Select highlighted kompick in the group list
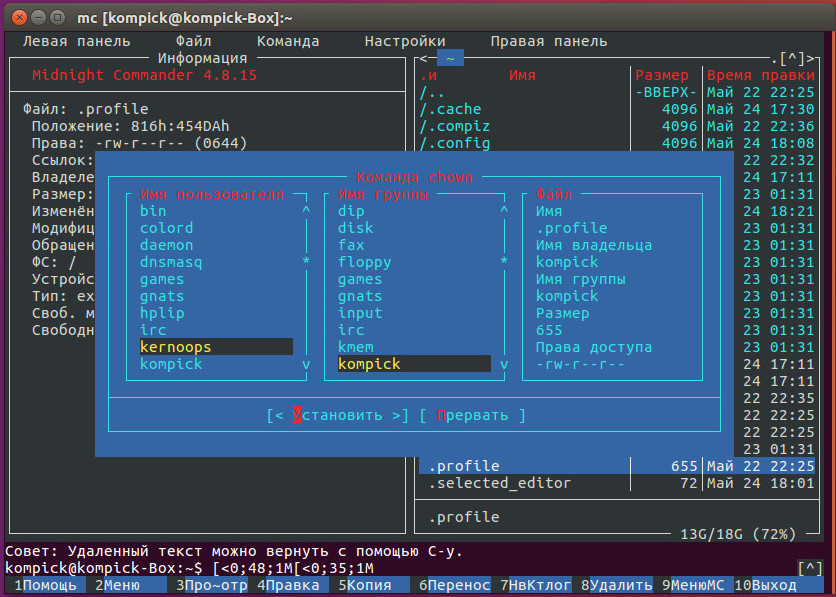The height and width of the screenshot is (597, 836). 414,364
